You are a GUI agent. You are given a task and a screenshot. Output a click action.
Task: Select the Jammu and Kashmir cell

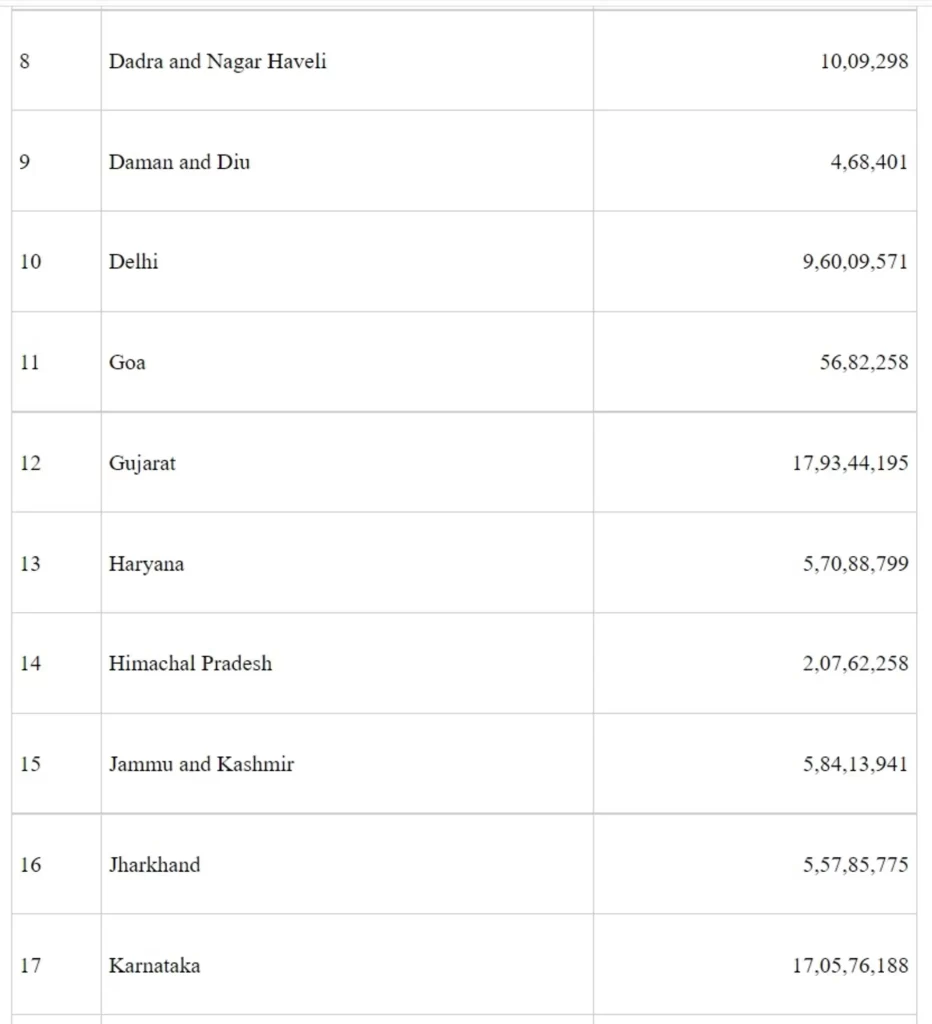201,765
